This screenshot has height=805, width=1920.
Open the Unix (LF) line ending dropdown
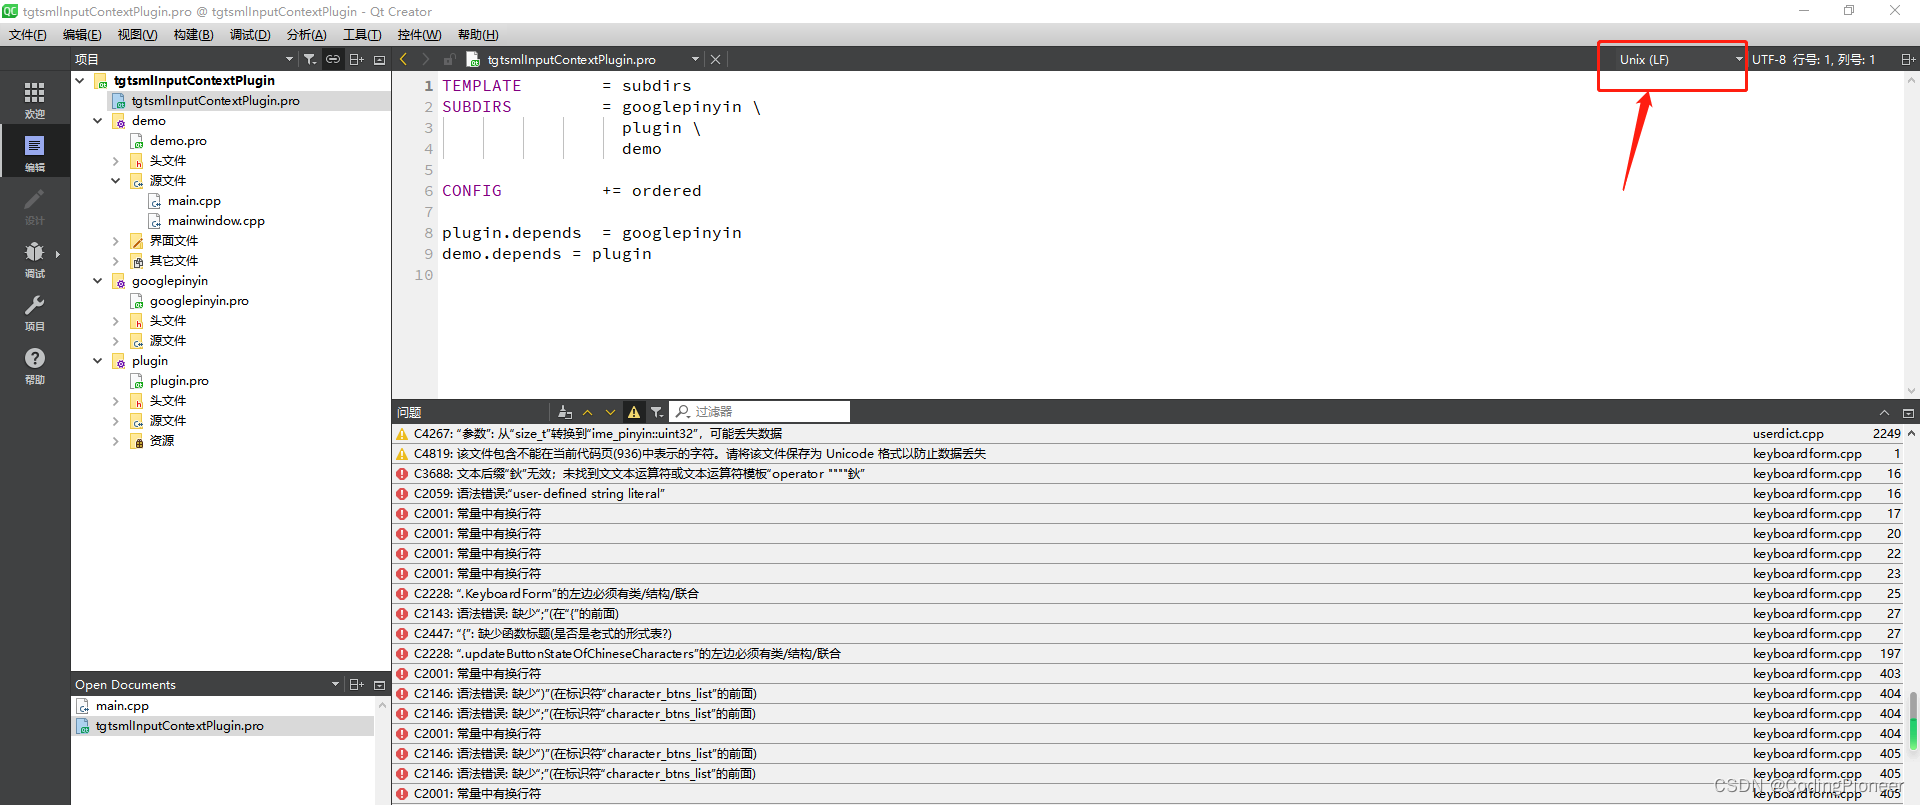1680,60
